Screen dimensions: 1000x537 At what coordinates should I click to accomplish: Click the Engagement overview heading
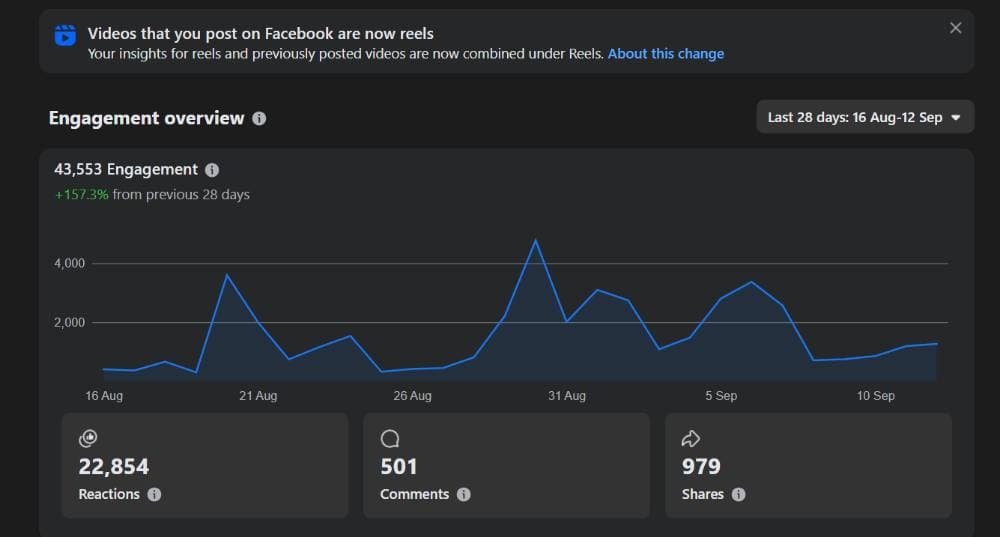point(147,118)
